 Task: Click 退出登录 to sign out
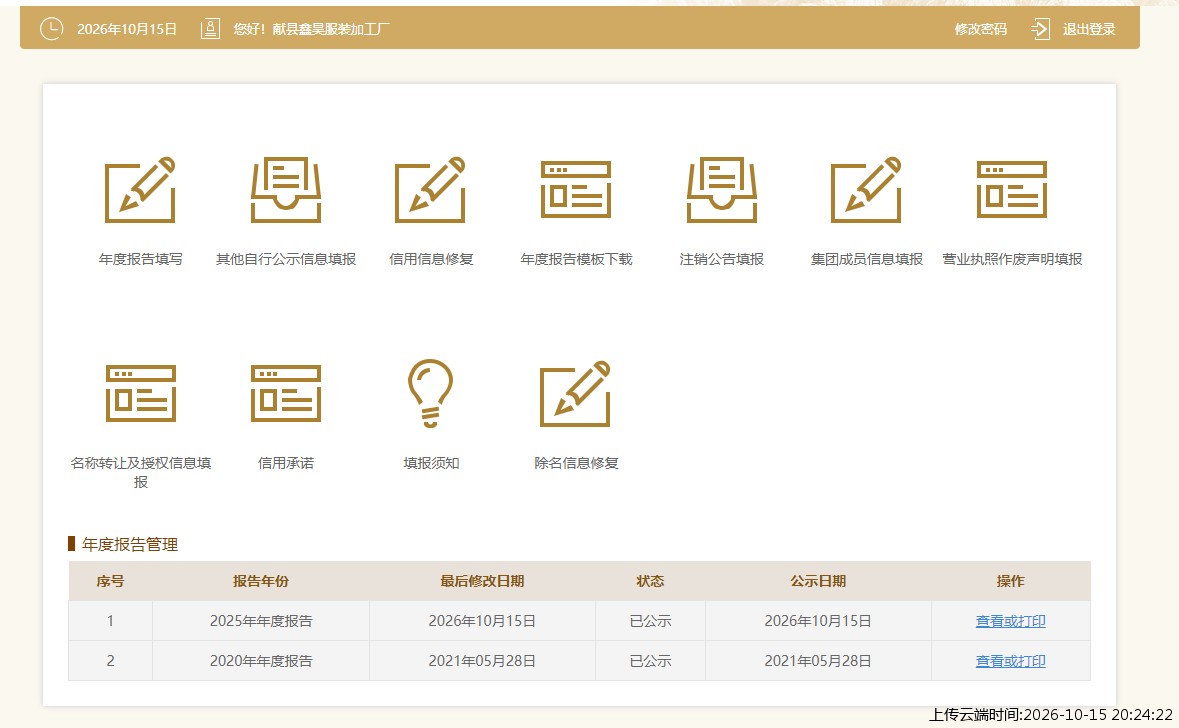tap(1089, 29)
